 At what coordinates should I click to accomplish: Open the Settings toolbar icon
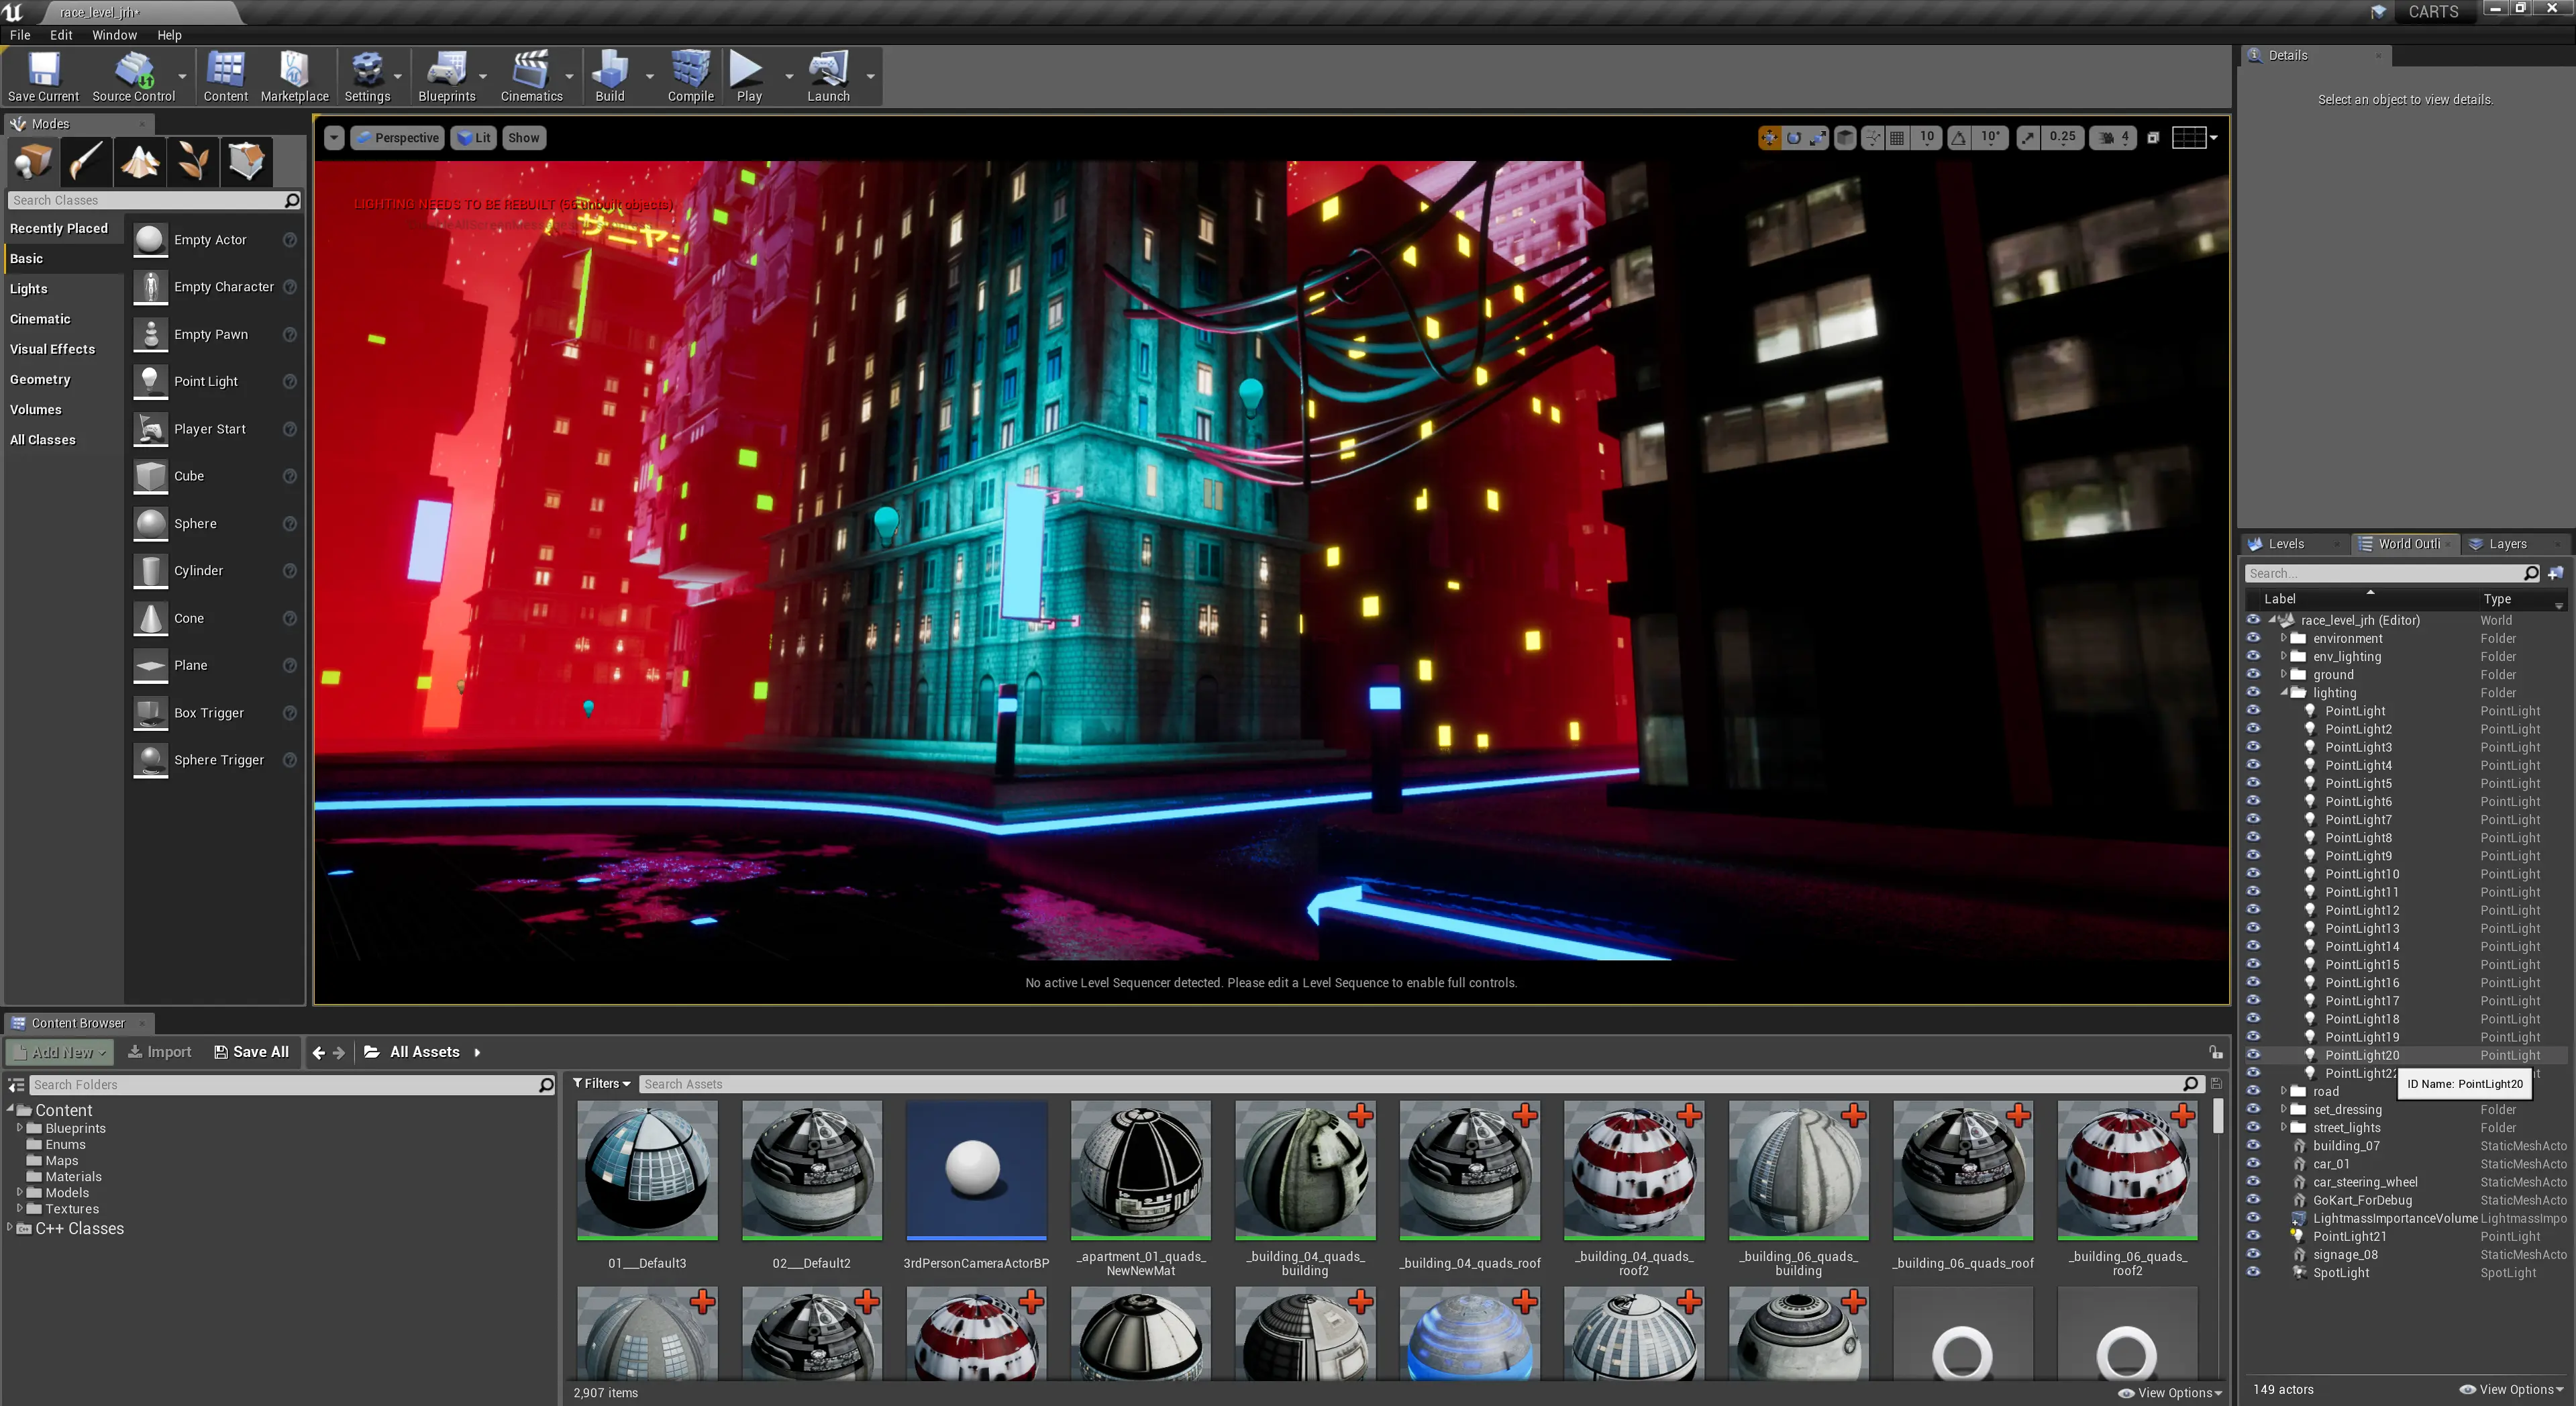point(367,69)
